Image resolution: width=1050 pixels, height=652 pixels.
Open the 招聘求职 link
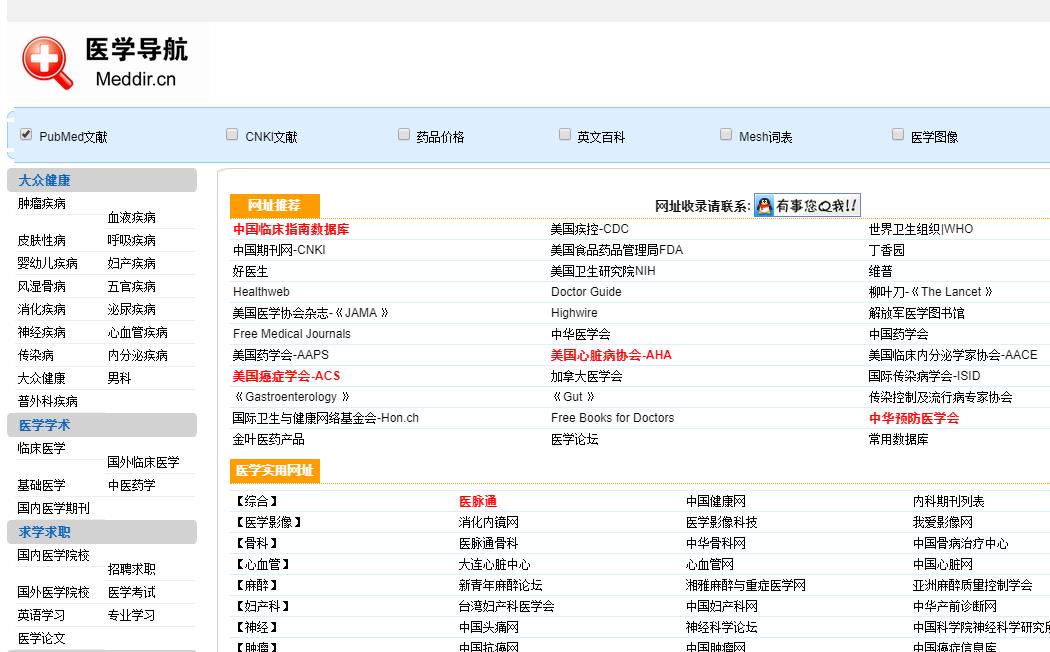[131, 570]
